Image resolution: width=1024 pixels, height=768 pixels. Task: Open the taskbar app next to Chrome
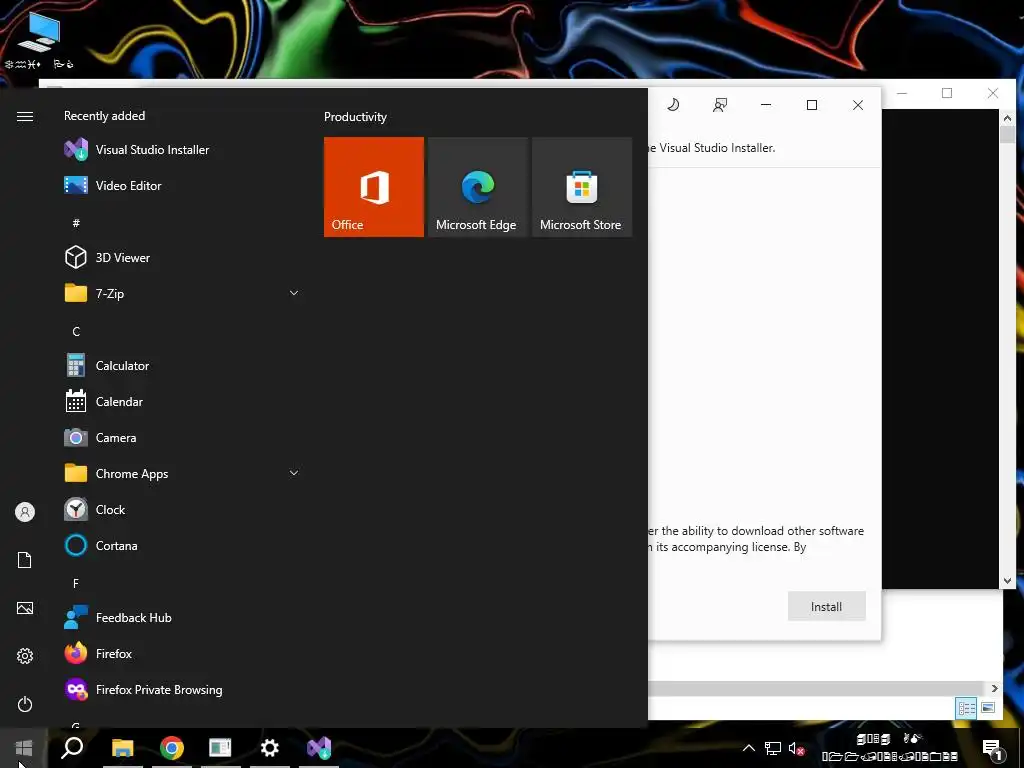pos(220,748)
